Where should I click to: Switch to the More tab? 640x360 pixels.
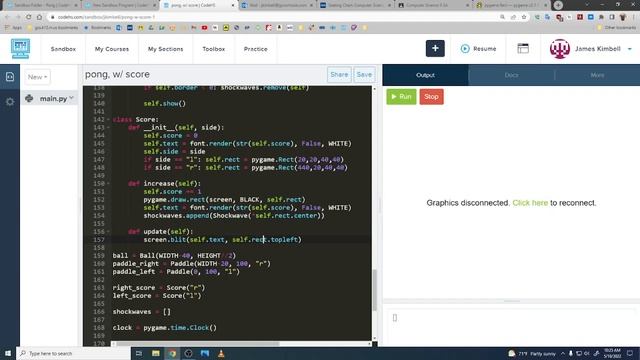coord(597,75)
